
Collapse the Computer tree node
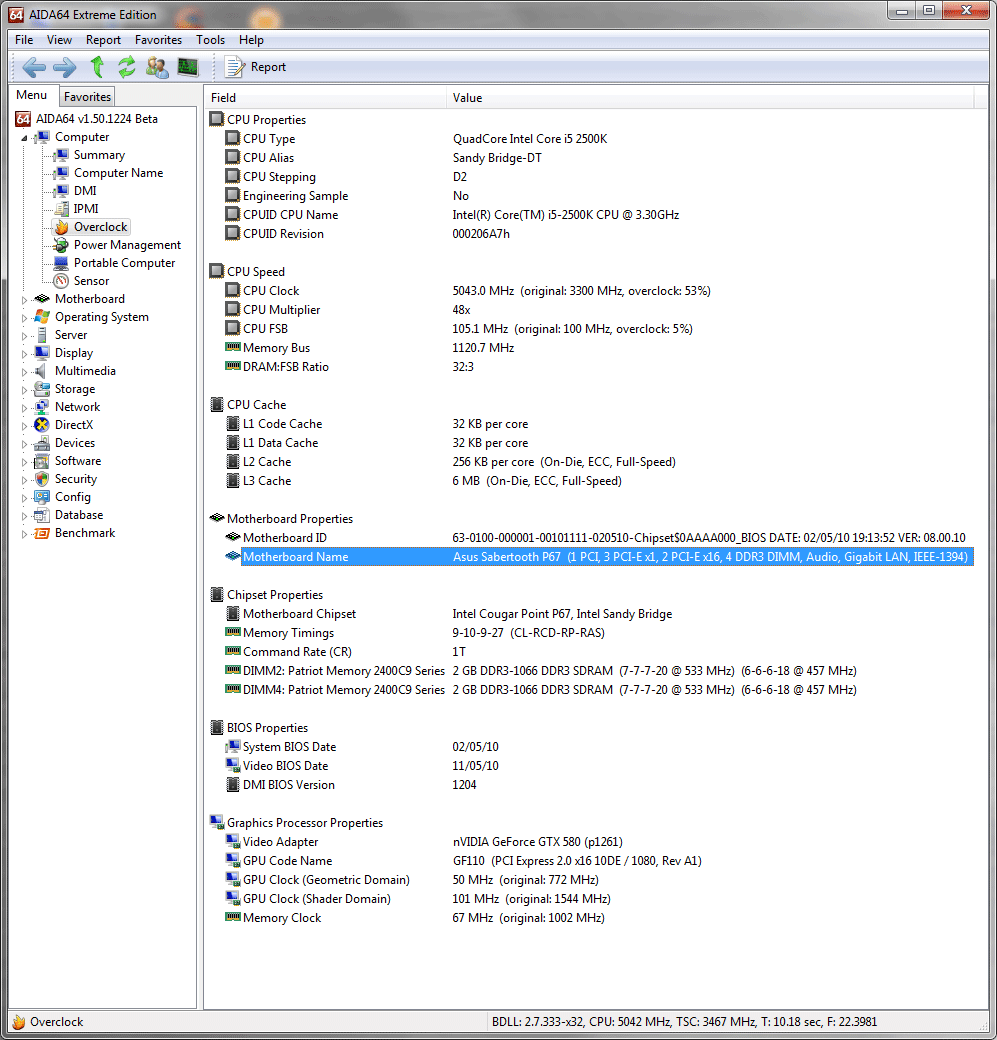[25, 138]
